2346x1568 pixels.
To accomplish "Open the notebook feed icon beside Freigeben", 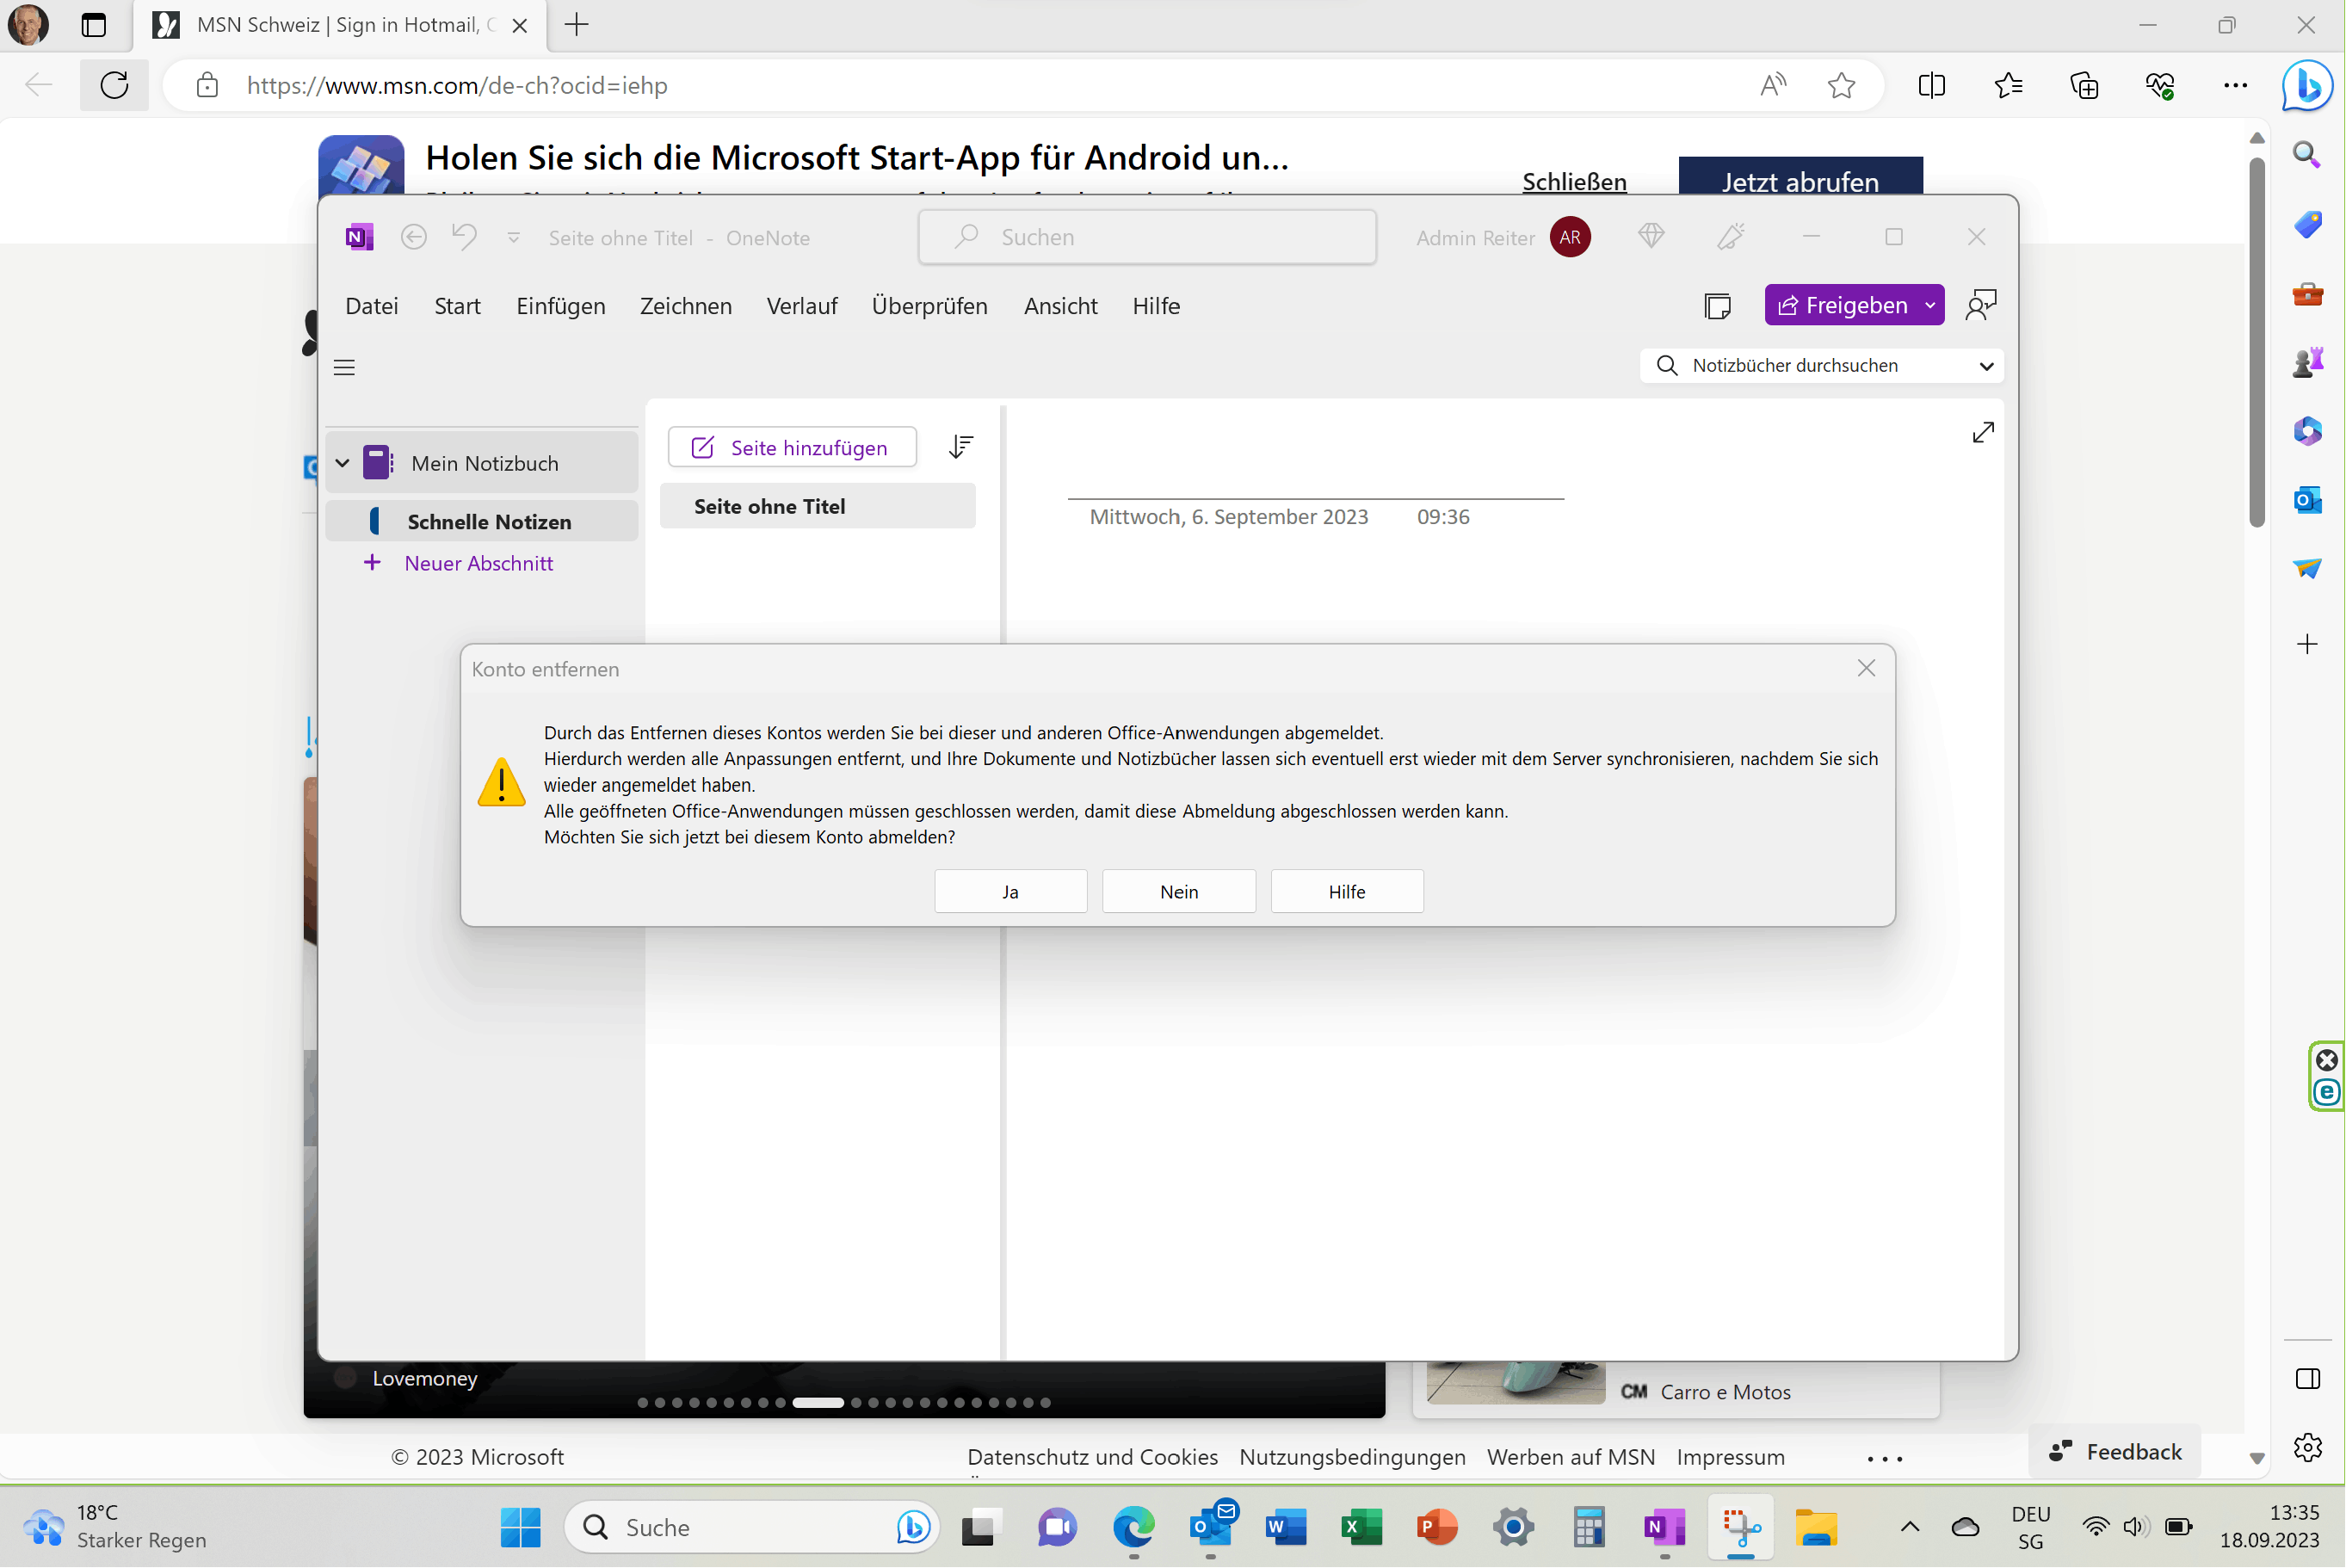I will point(1717,306).
